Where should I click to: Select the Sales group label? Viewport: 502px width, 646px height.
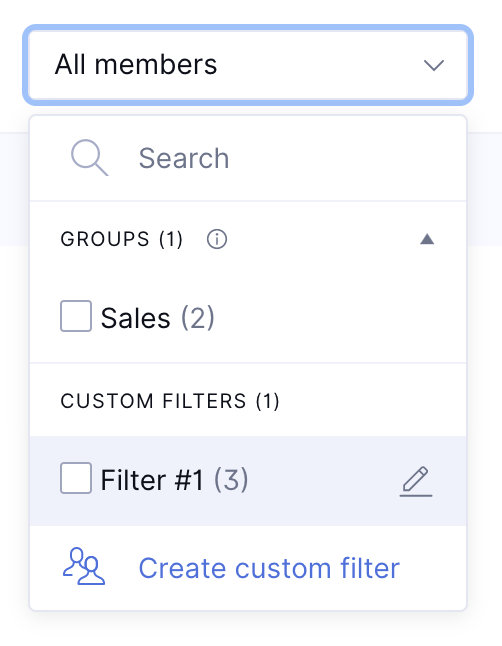tap(136, 318)
